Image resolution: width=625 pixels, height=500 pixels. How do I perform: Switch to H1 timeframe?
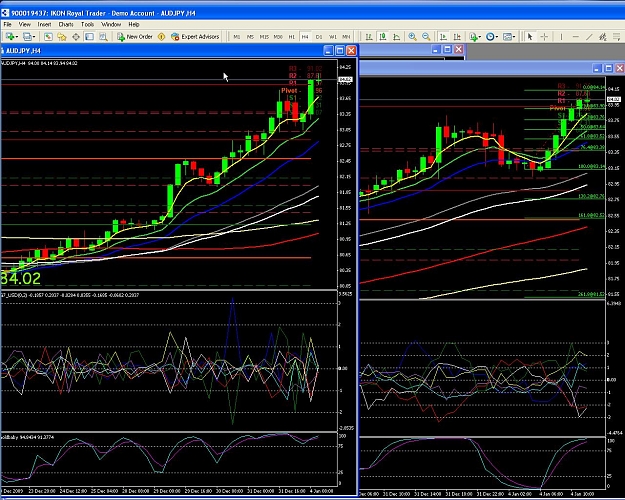tap(292, 37)
